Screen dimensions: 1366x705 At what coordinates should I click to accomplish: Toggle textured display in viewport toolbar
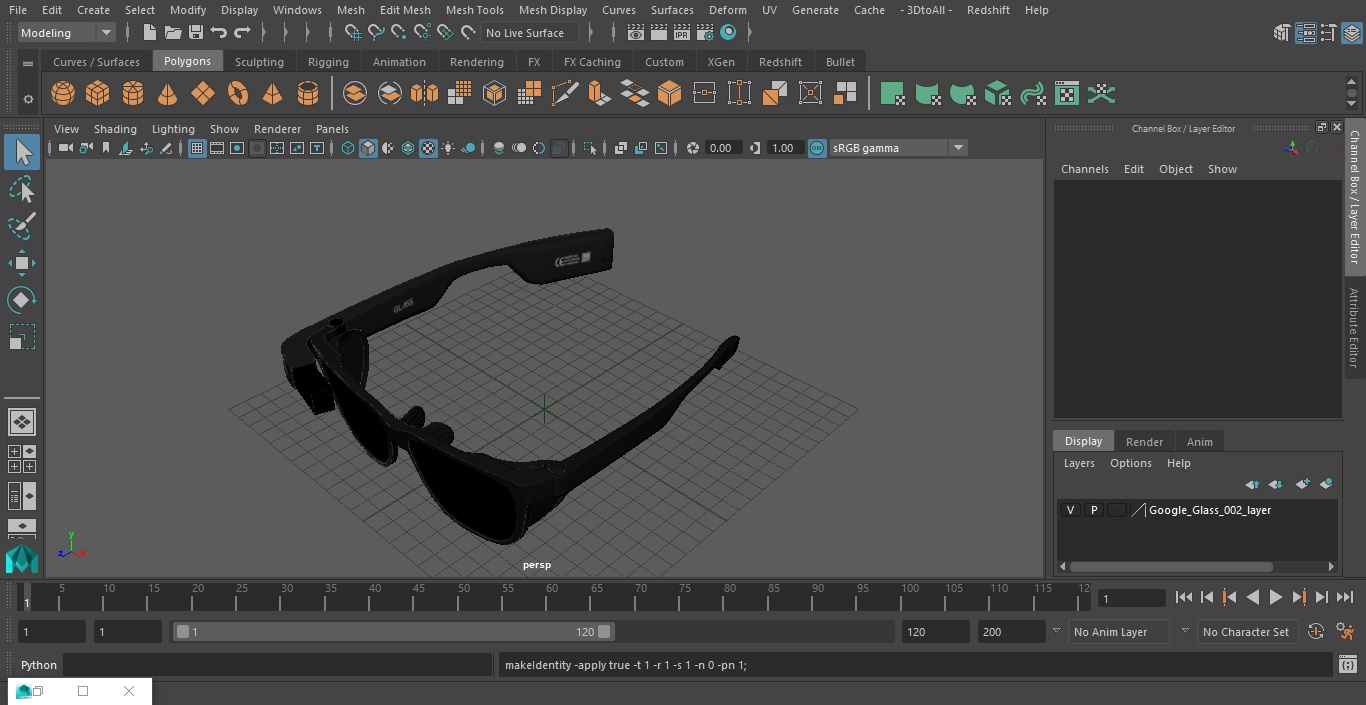[x=428, y=148]
